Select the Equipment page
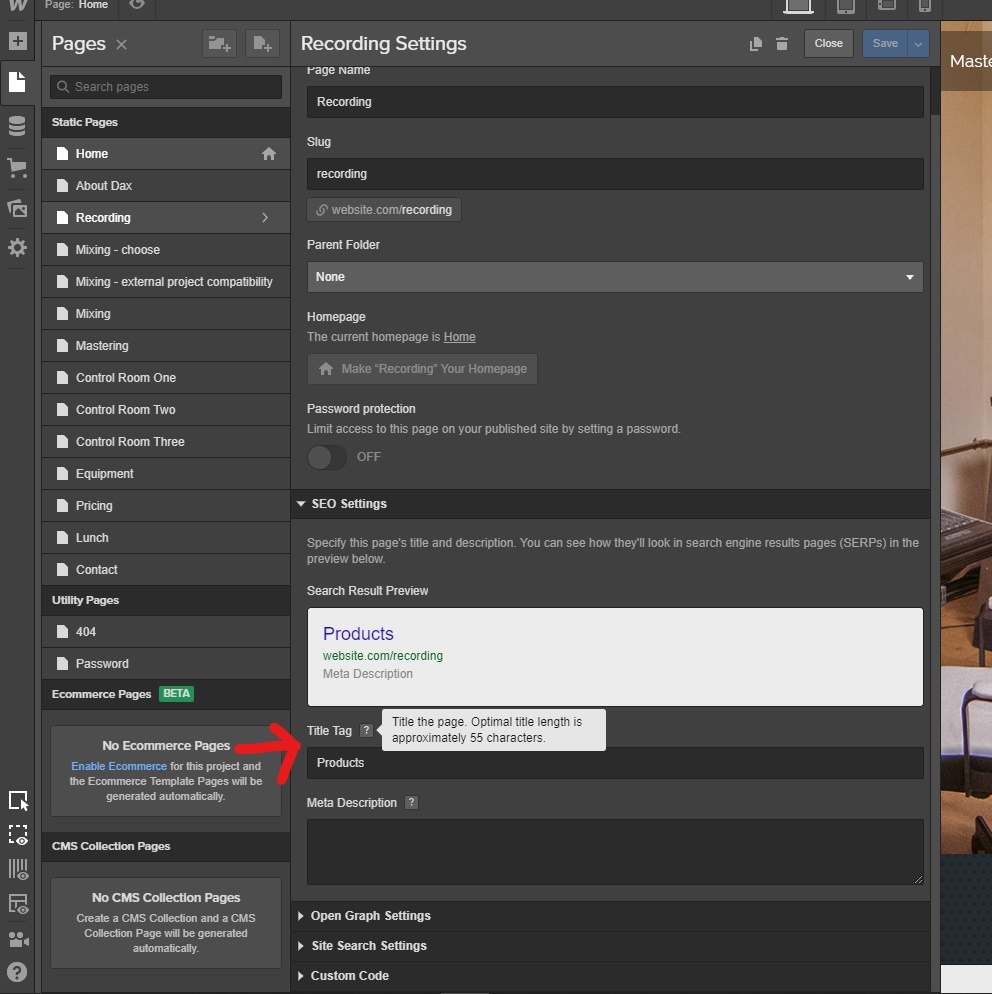Screen dimensions: 992x994 click(166, 474)
